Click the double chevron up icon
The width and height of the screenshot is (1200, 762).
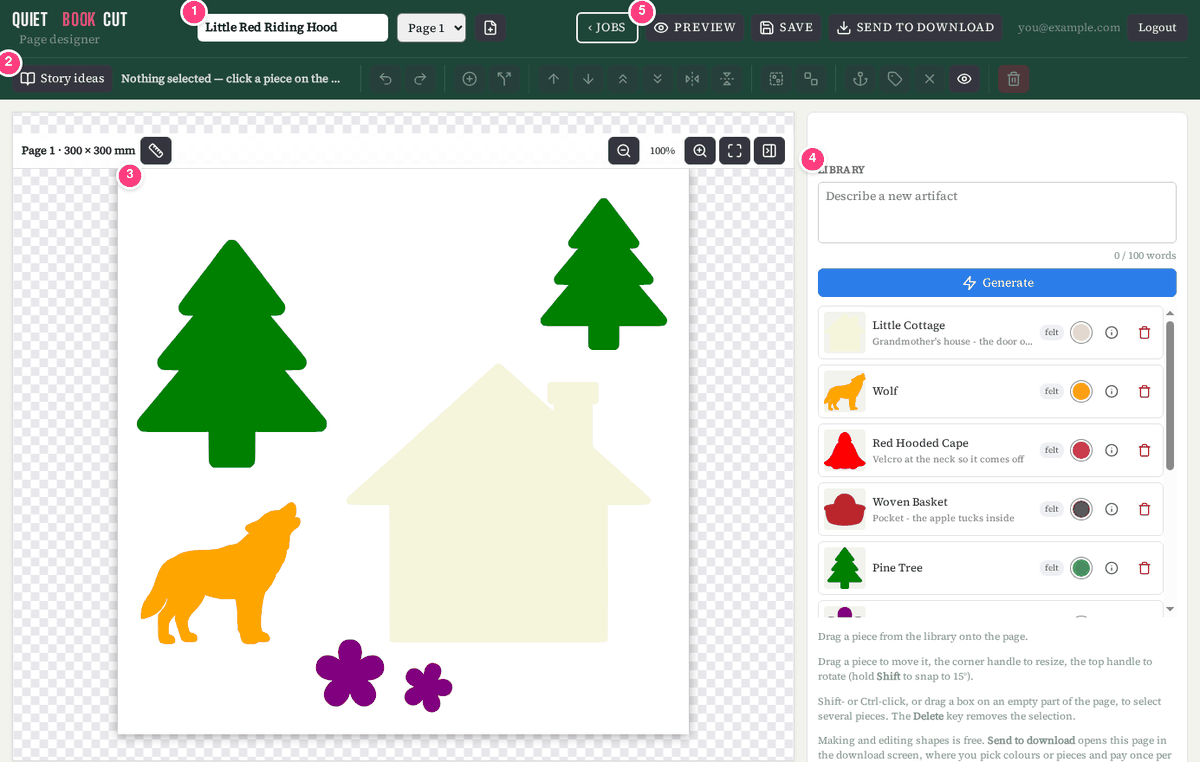coord(623,78)
